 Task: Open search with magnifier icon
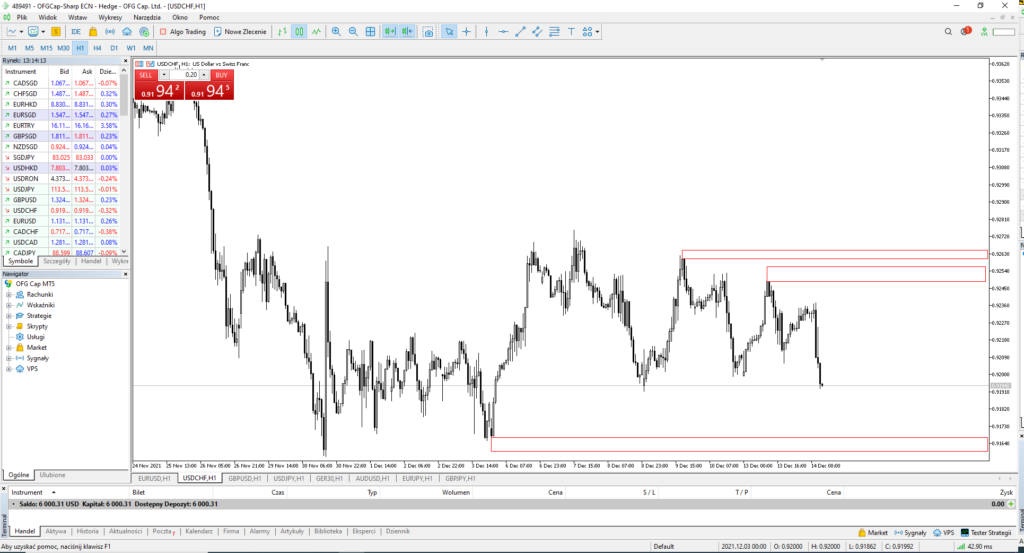click(x=949, y=32)
